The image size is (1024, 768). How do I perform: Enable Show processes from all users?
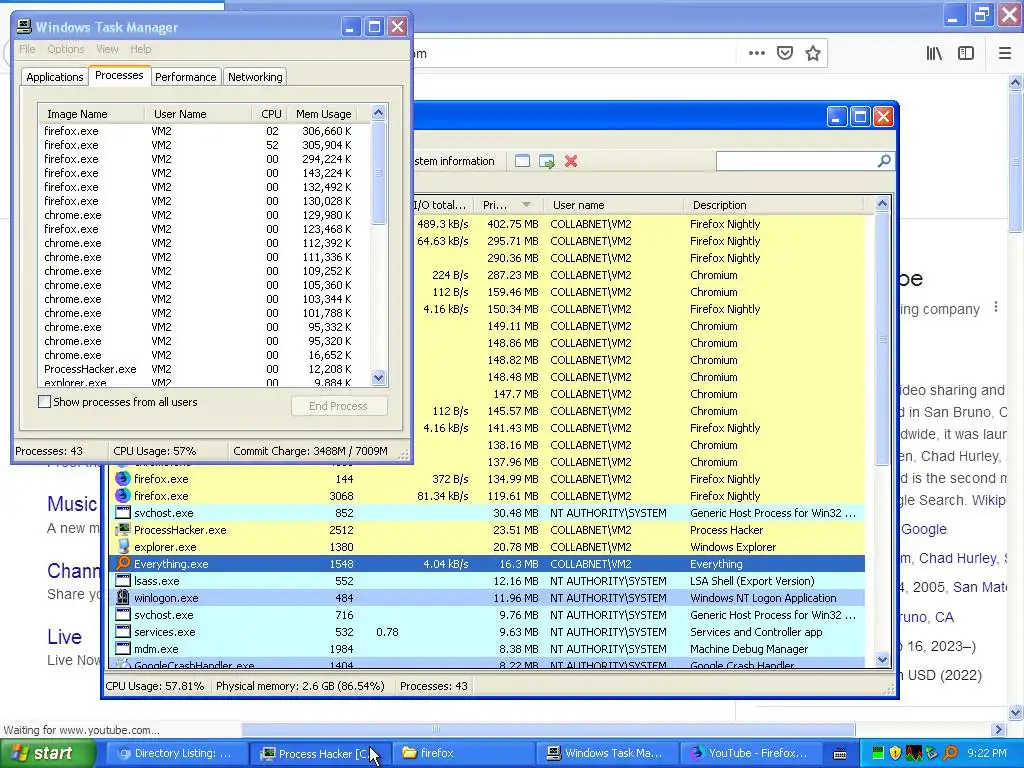[44, 402]
